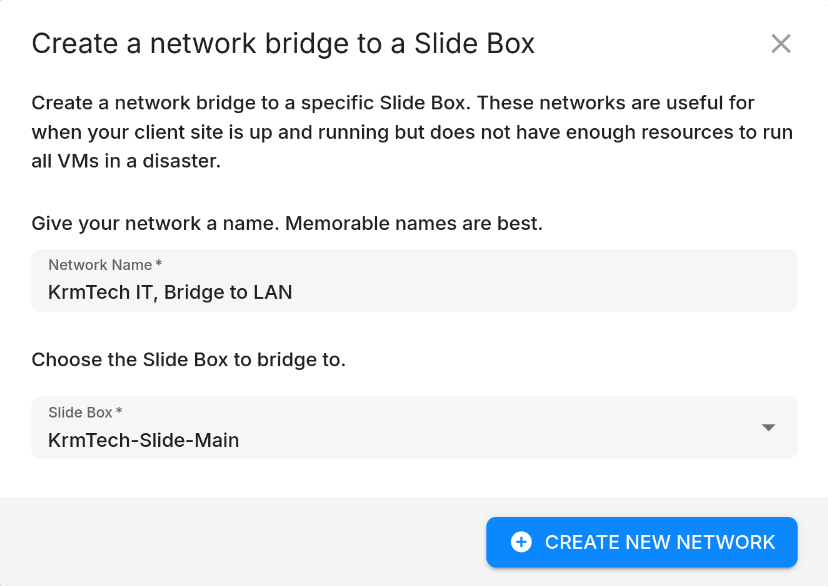Select the KrmTech-Slide-Main dropdown value
This screenshot has width=828, height=586.
(x=144, y=440)
